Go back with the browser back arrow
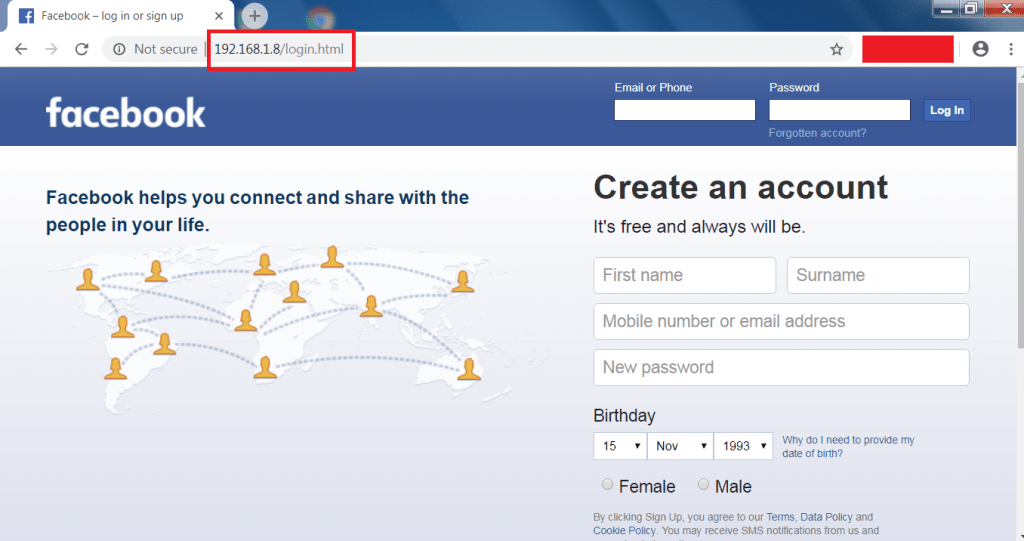Viewport: 1024px width, 541px height. [21, 49]
